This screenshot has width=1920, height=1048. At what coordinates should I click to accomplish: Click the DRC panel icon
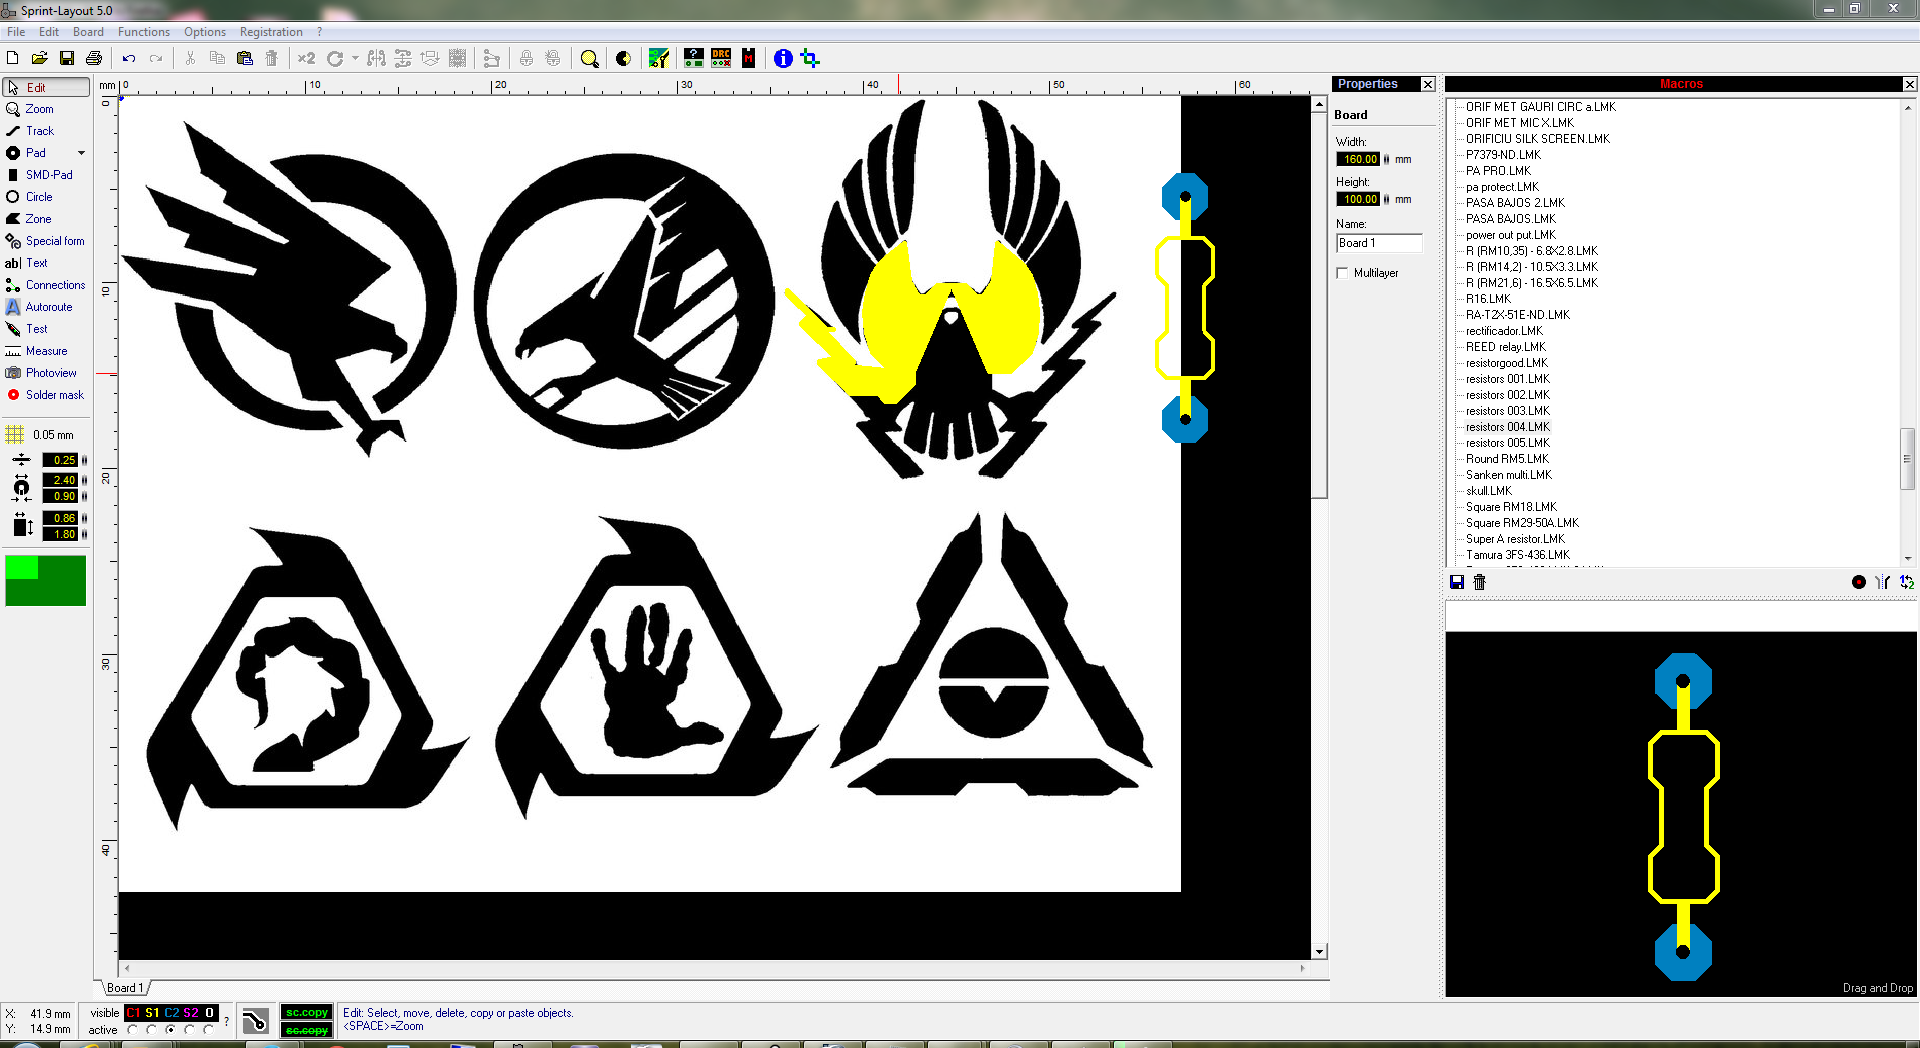click(721, 58)
